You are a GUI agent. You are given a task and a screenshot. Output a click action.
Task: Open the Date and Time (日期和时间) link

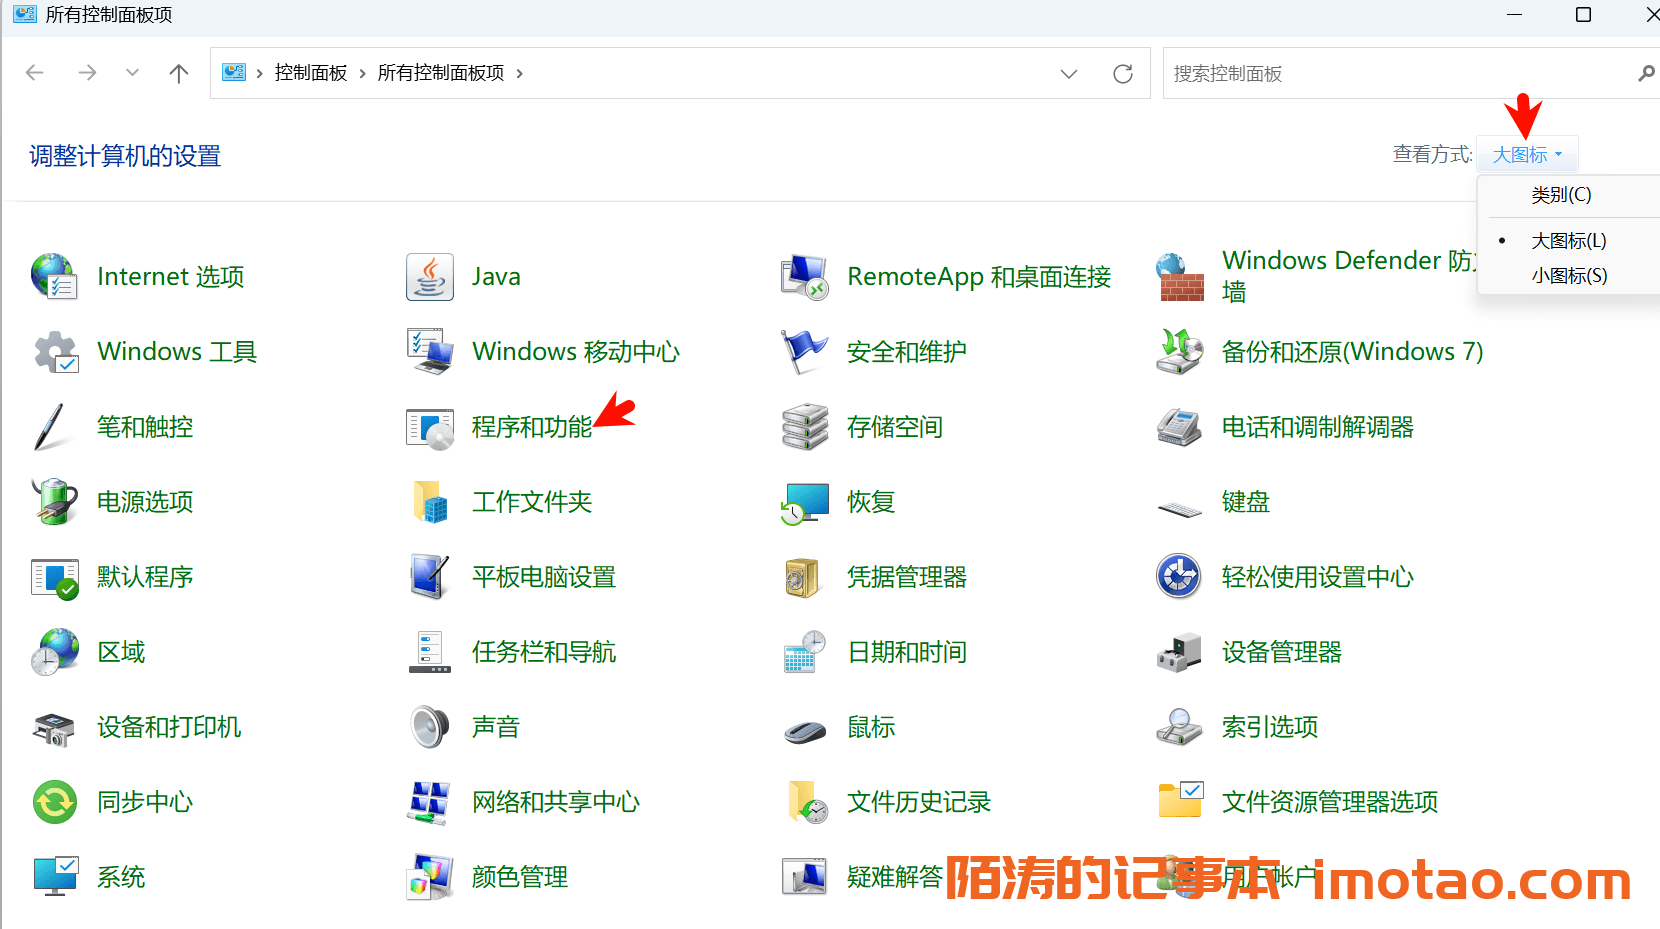click(x=906, y=653)
